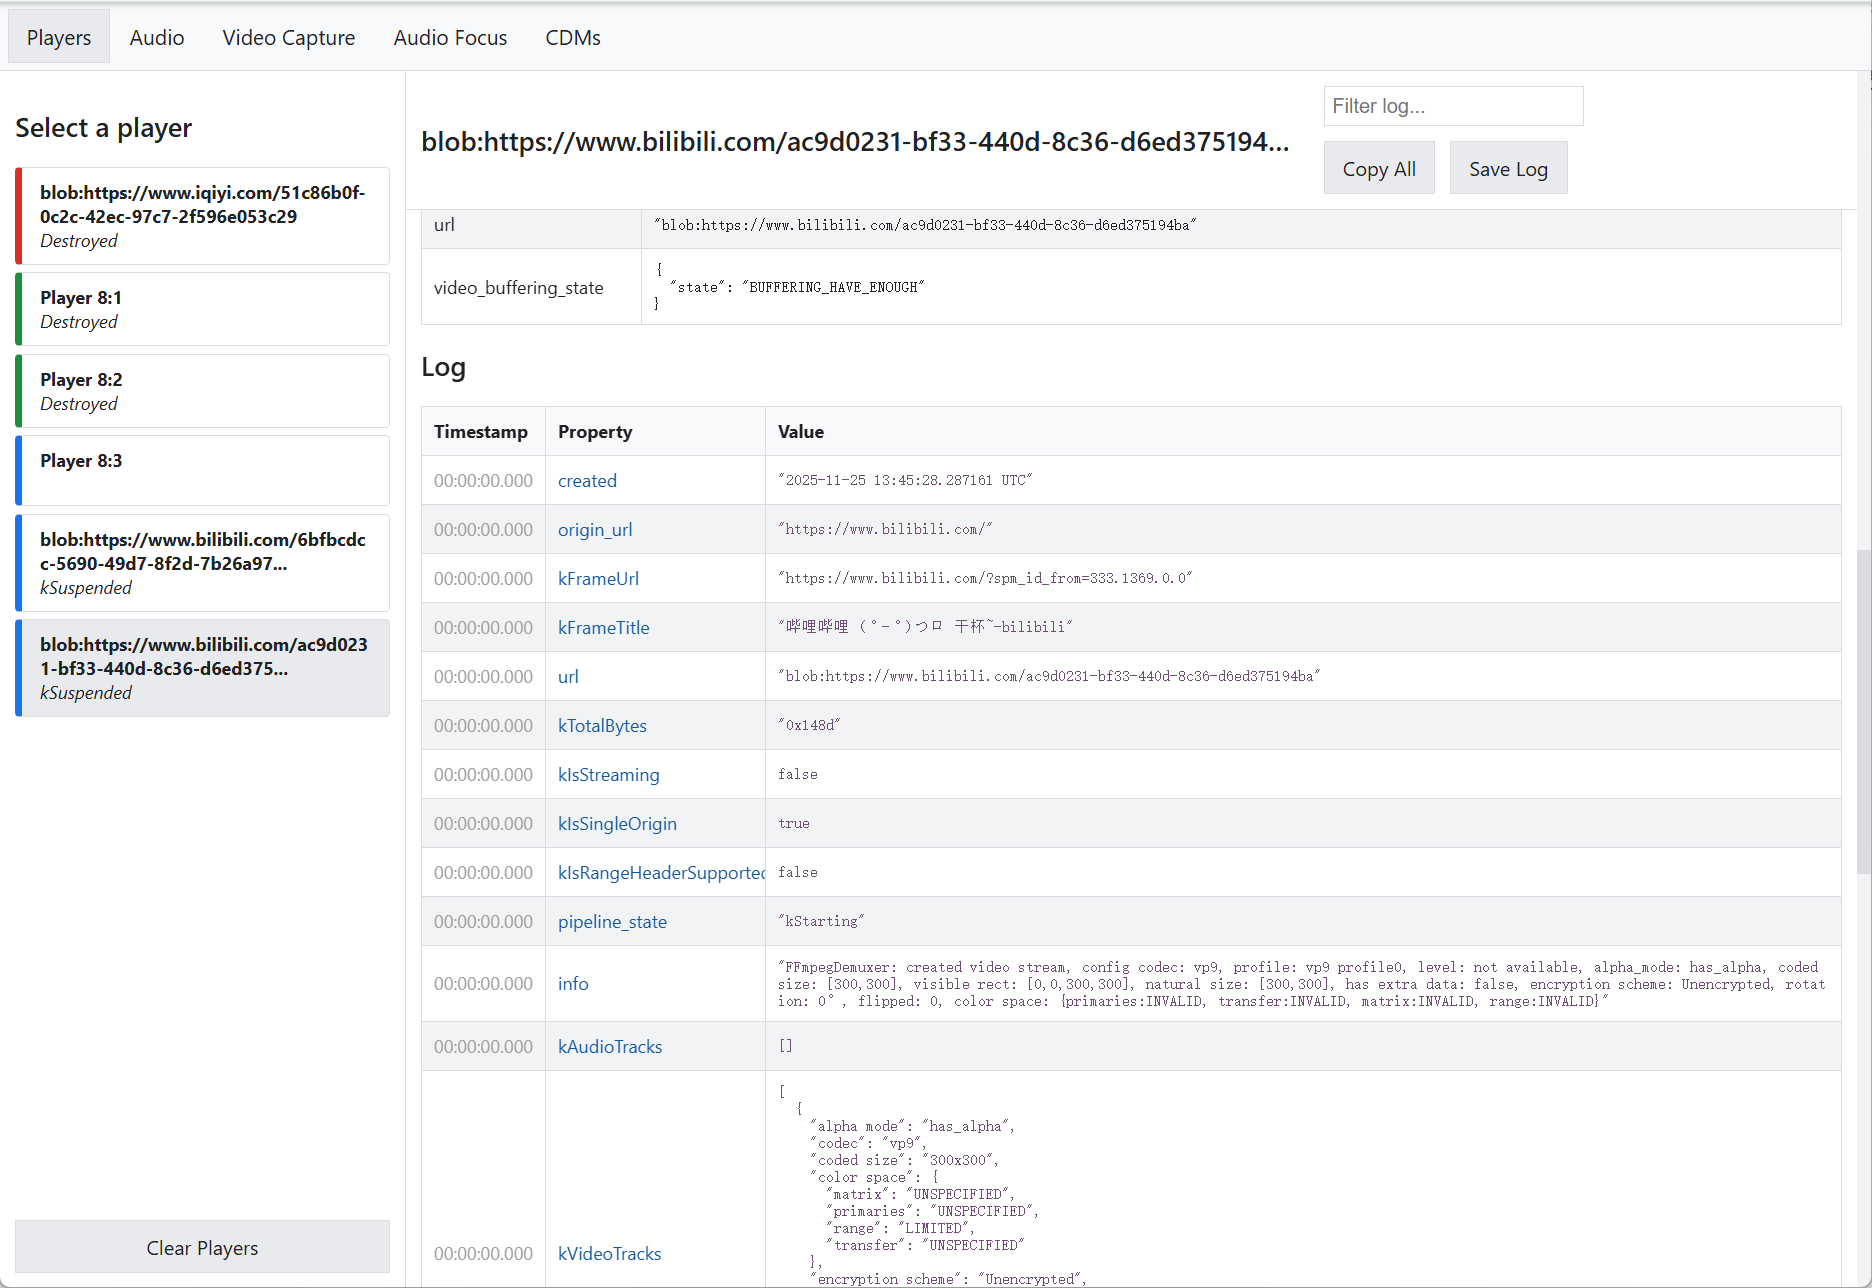Open the CDMs tab
The height and width of the screenshot is (1288, 1872).
coord(572,38)
